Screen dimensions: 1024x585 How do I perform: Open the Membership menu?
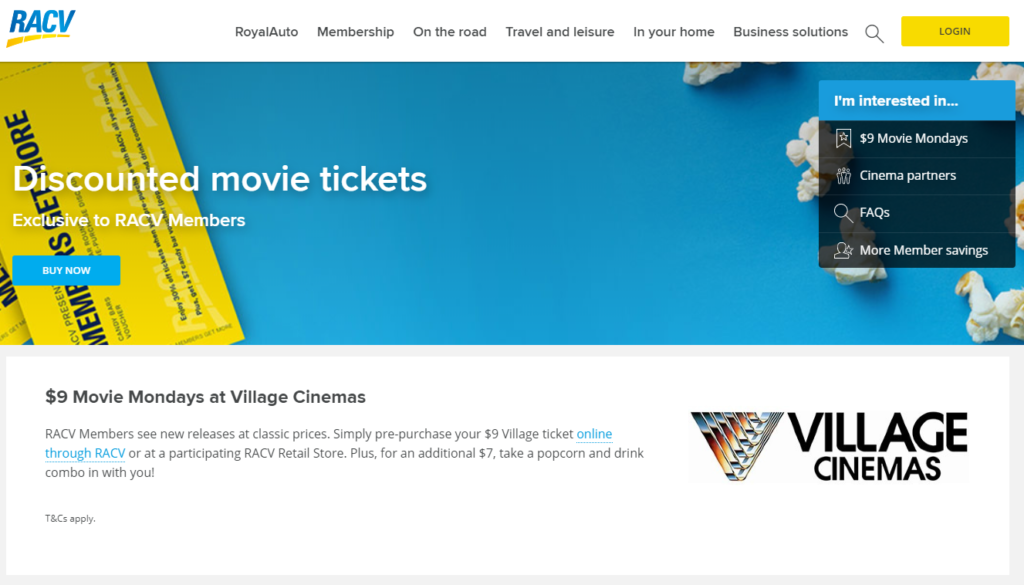click(x=355, y=32)
